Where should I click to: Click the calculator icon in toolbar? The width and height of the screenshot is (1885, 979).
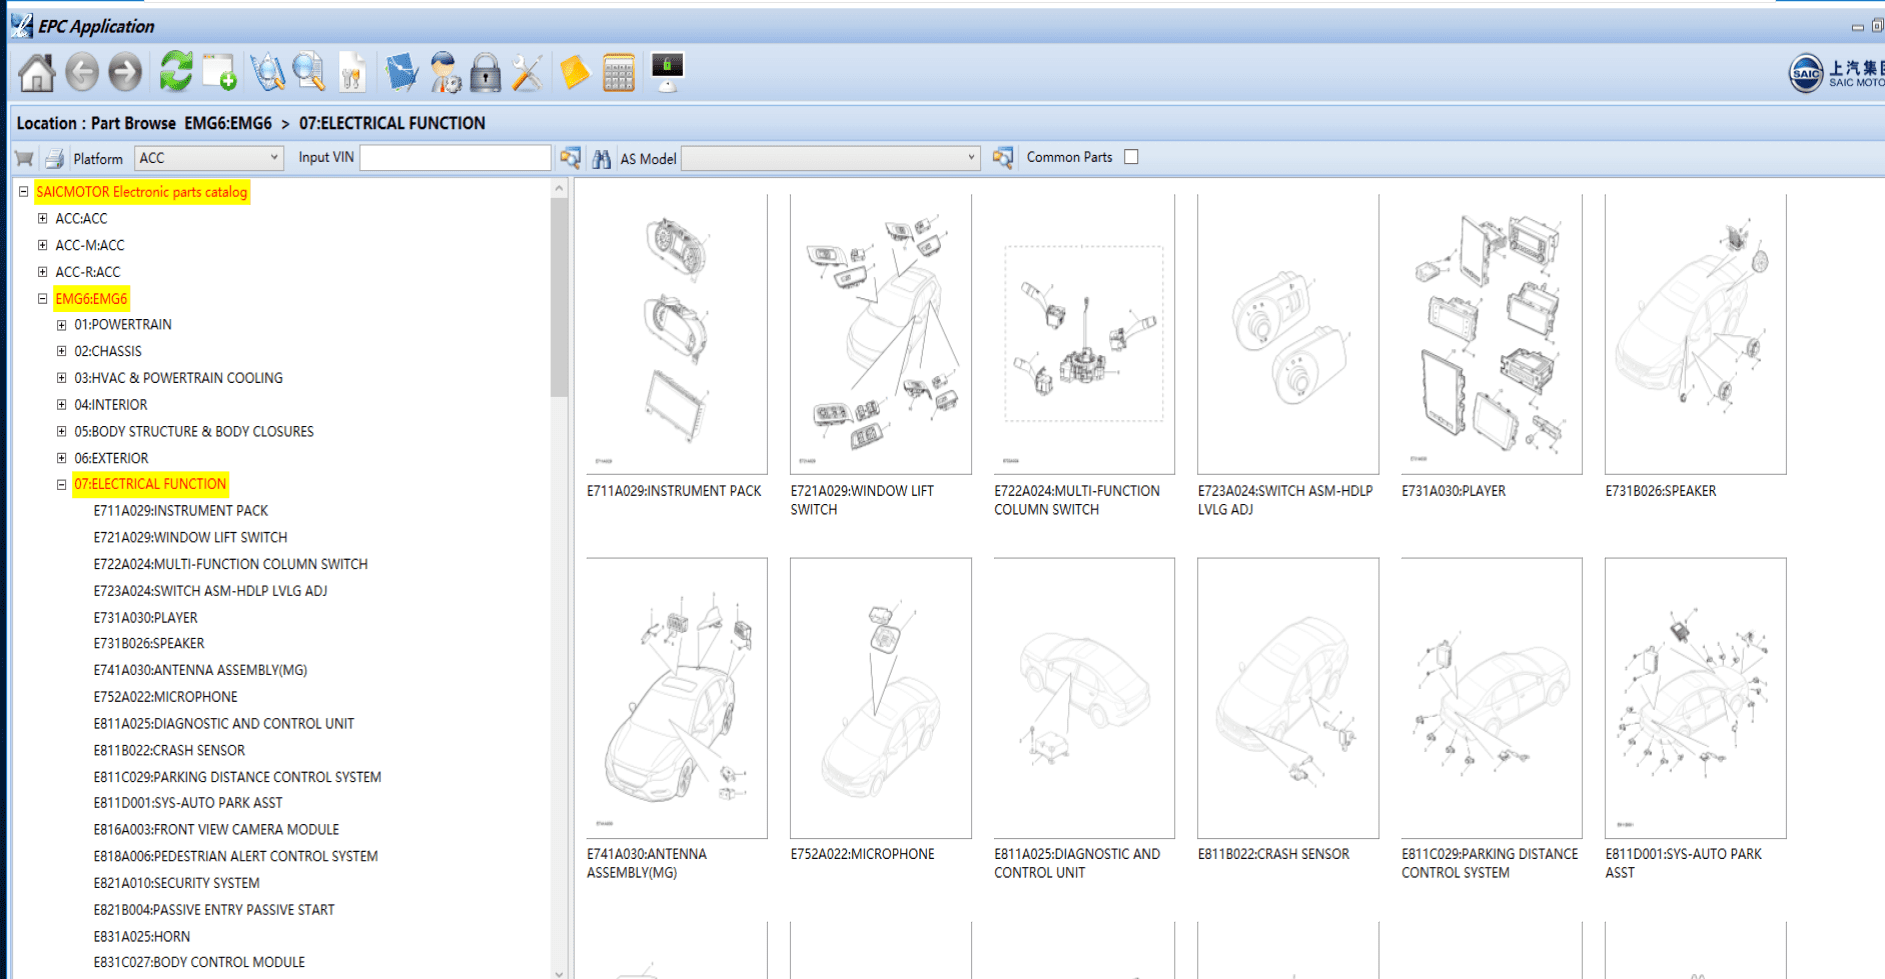[x=618, y=73]
